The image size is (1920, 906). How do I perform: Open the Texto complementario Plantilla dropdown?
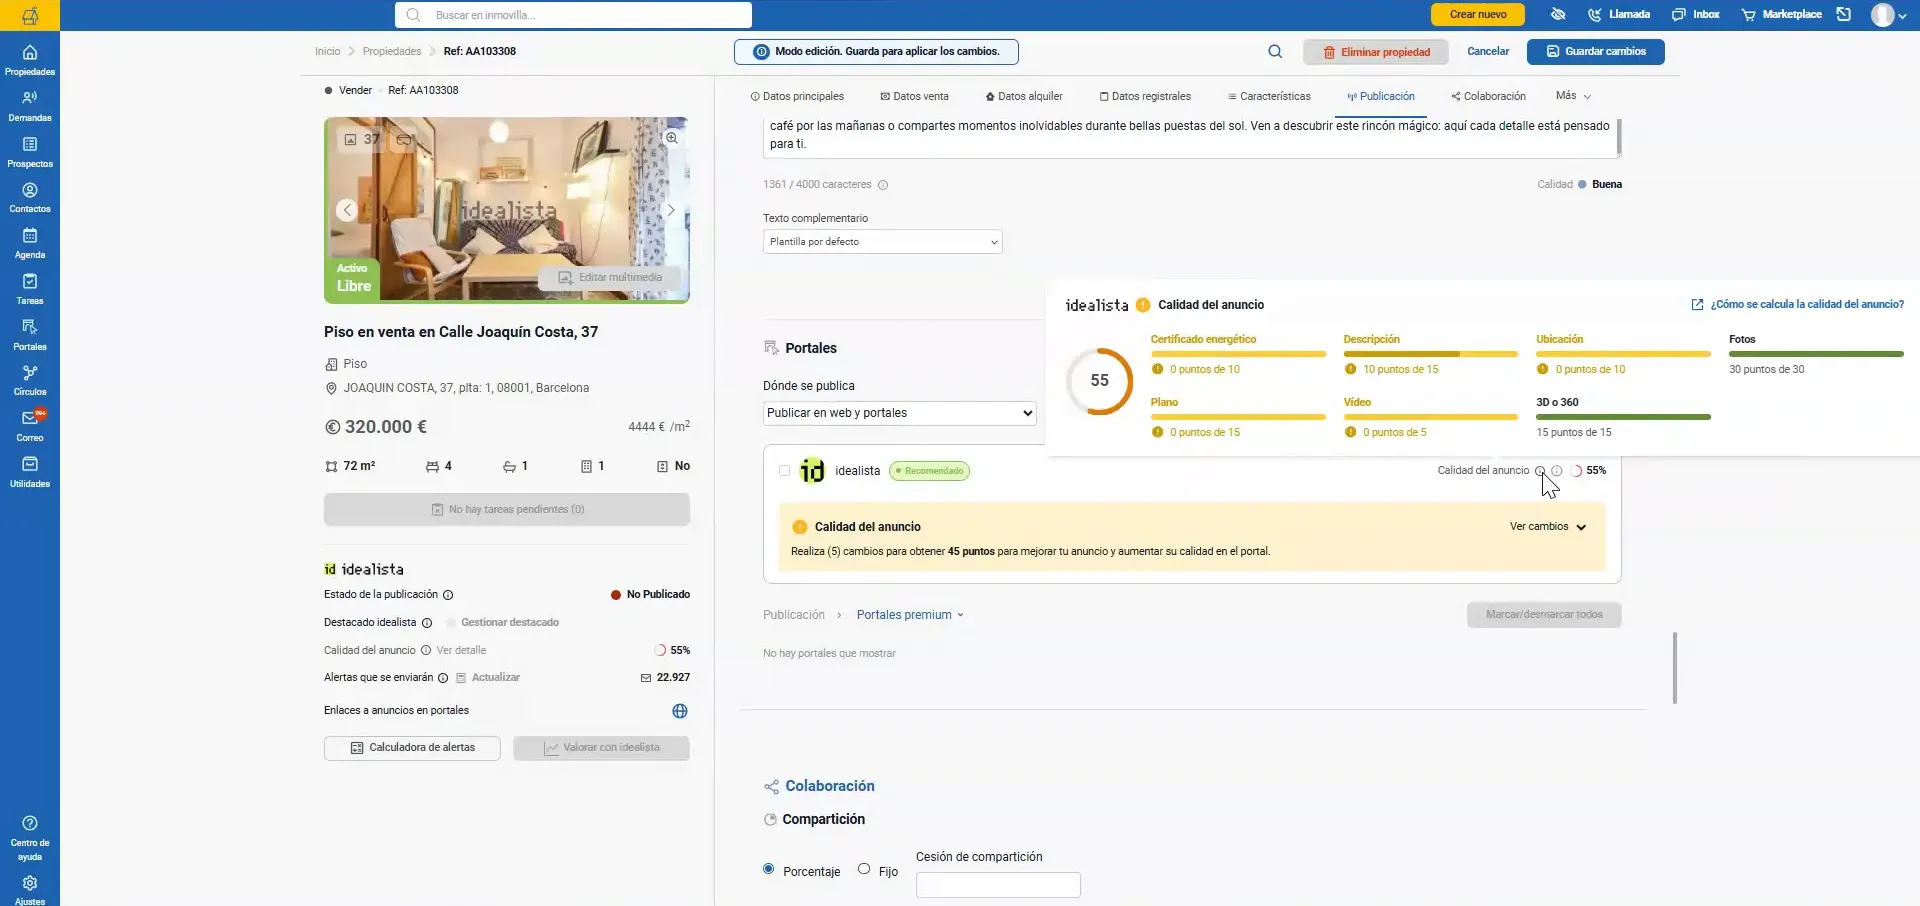pos(882,242)
